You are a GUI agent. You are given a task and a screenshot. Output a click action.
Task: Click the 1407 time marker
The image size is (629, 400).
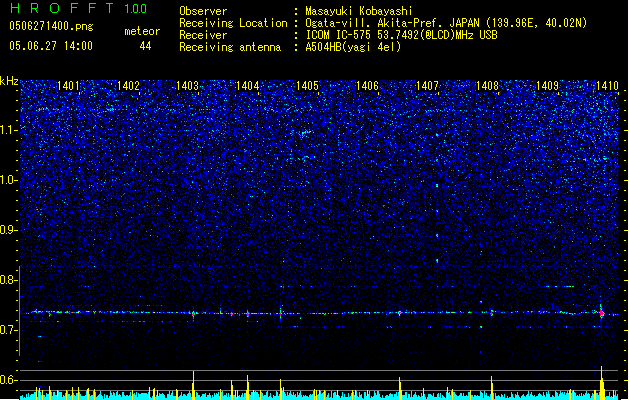[427, 86]
